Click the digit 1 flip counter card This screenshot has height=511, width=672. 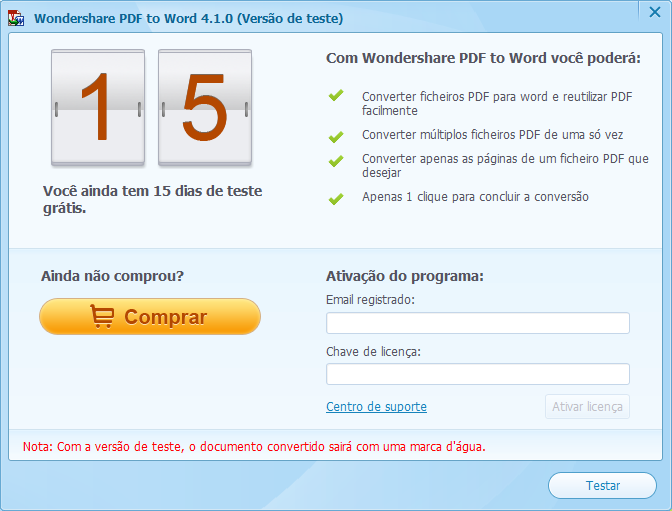pyautogui.click(x=98, y=107)
